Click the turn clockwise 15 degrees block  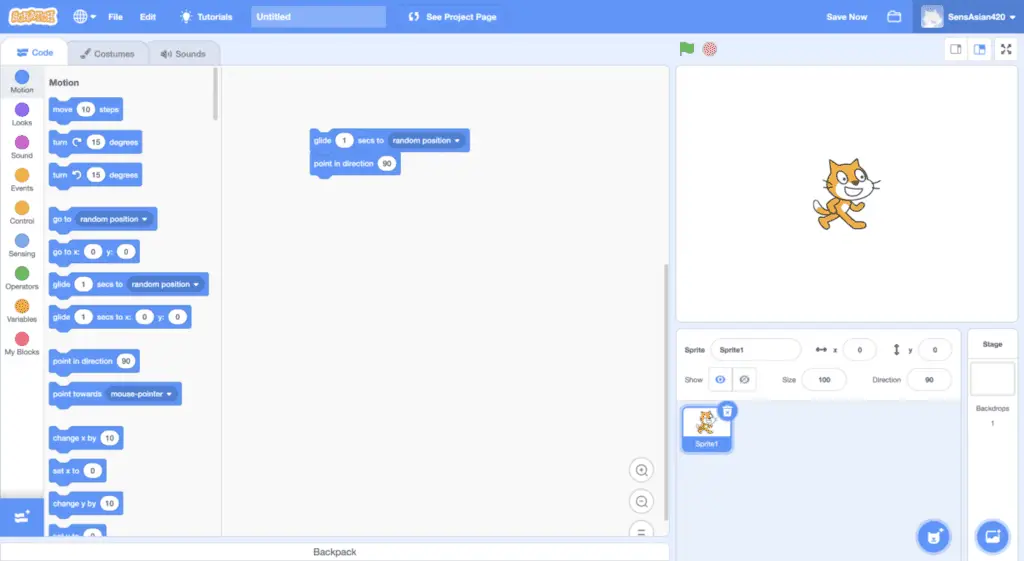click(95, 142)
